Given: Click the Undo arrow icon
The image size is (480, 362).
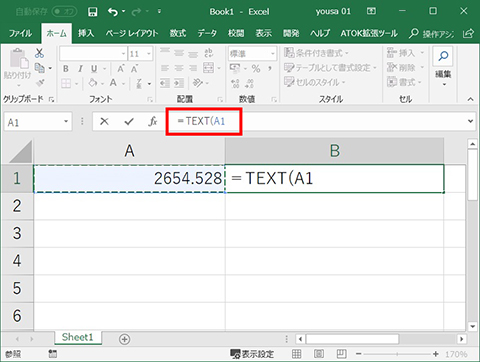Looking at the screenshot, I should [113, 12].
